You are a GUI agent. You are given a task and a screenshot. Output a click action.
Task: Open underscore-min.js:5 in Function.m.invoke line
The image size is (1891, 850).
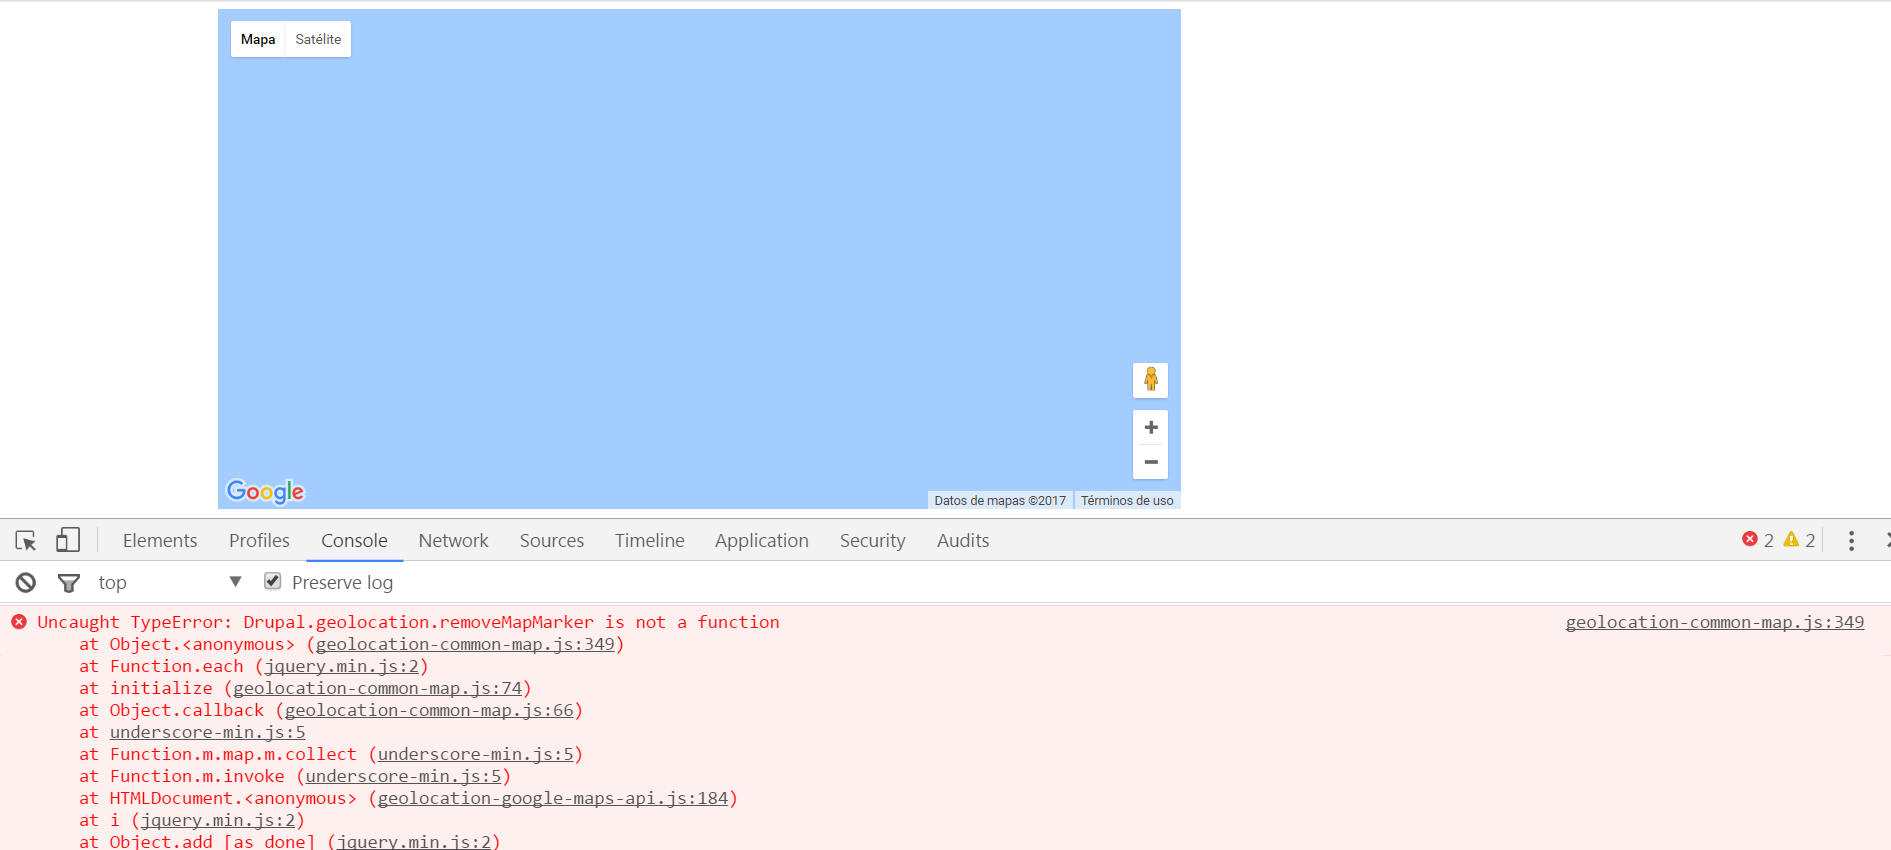pos(403,776)
